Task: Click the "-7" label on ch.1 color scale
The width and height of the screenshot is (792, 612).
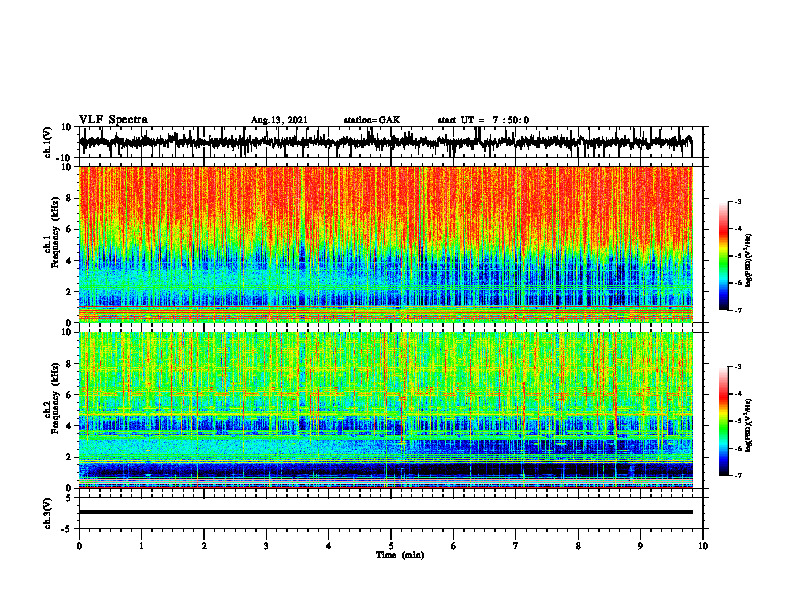Action: 737,310
